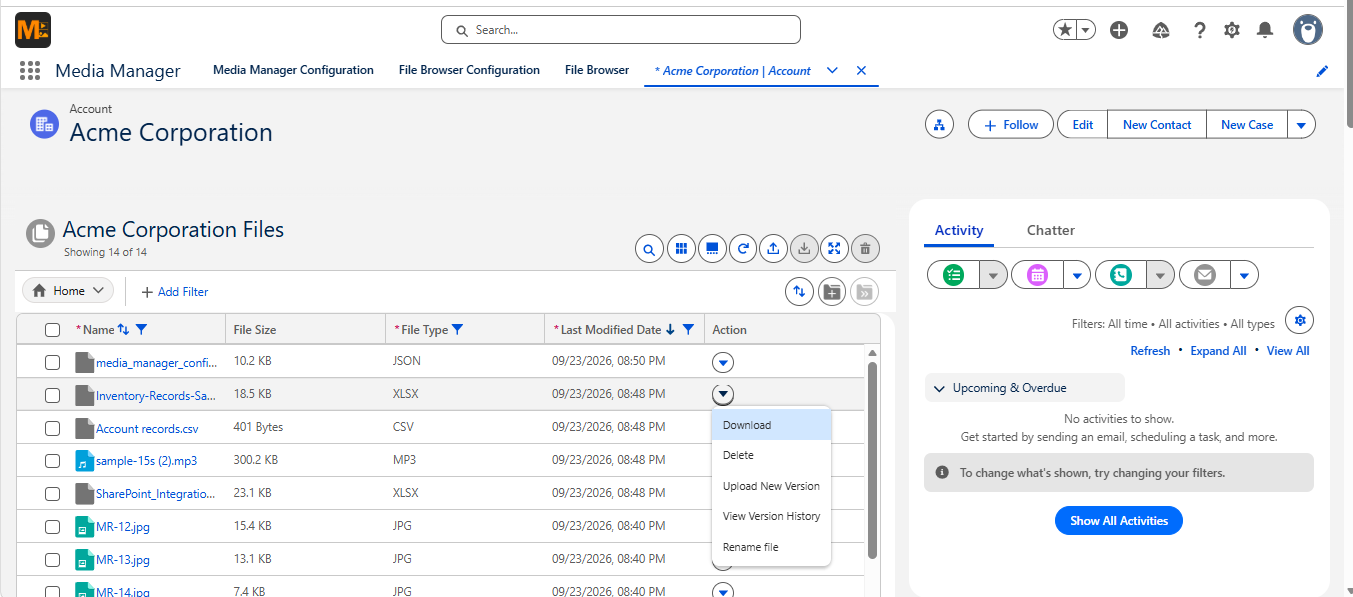Click the upload file icon
This screenshot has height=597, width=1353.
click(773, 249)
